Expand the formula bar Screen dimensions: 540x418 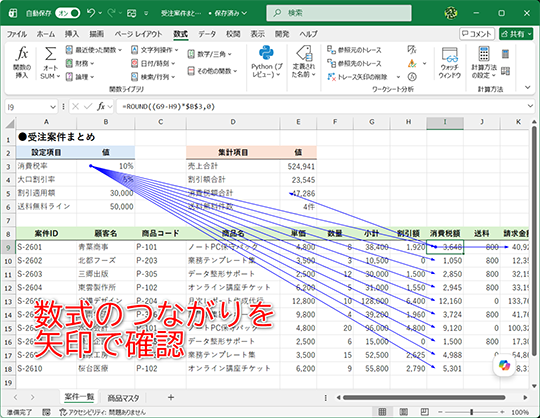point(530,106)
